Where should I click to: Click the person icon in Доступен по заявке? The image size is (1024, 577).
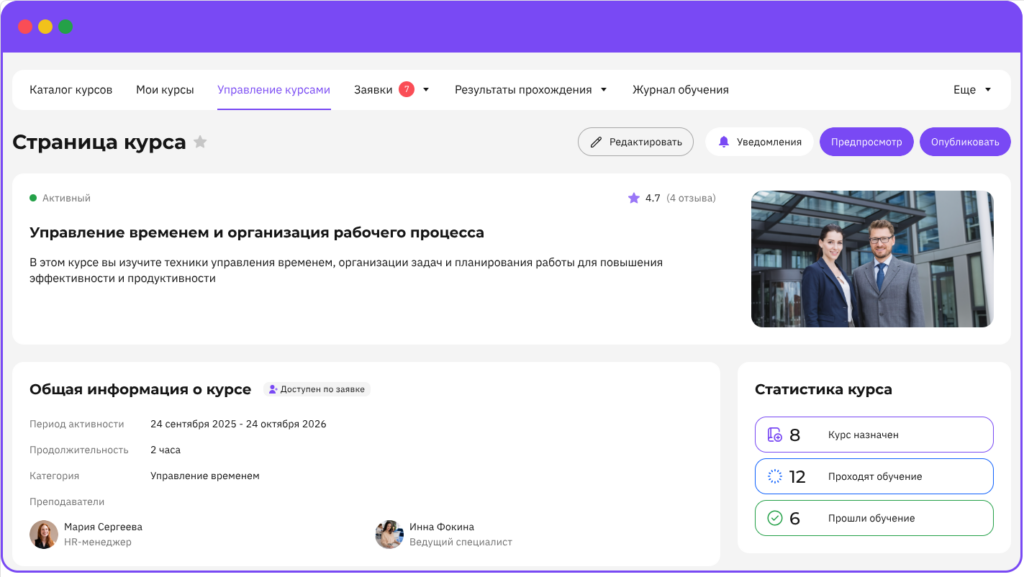273,389
